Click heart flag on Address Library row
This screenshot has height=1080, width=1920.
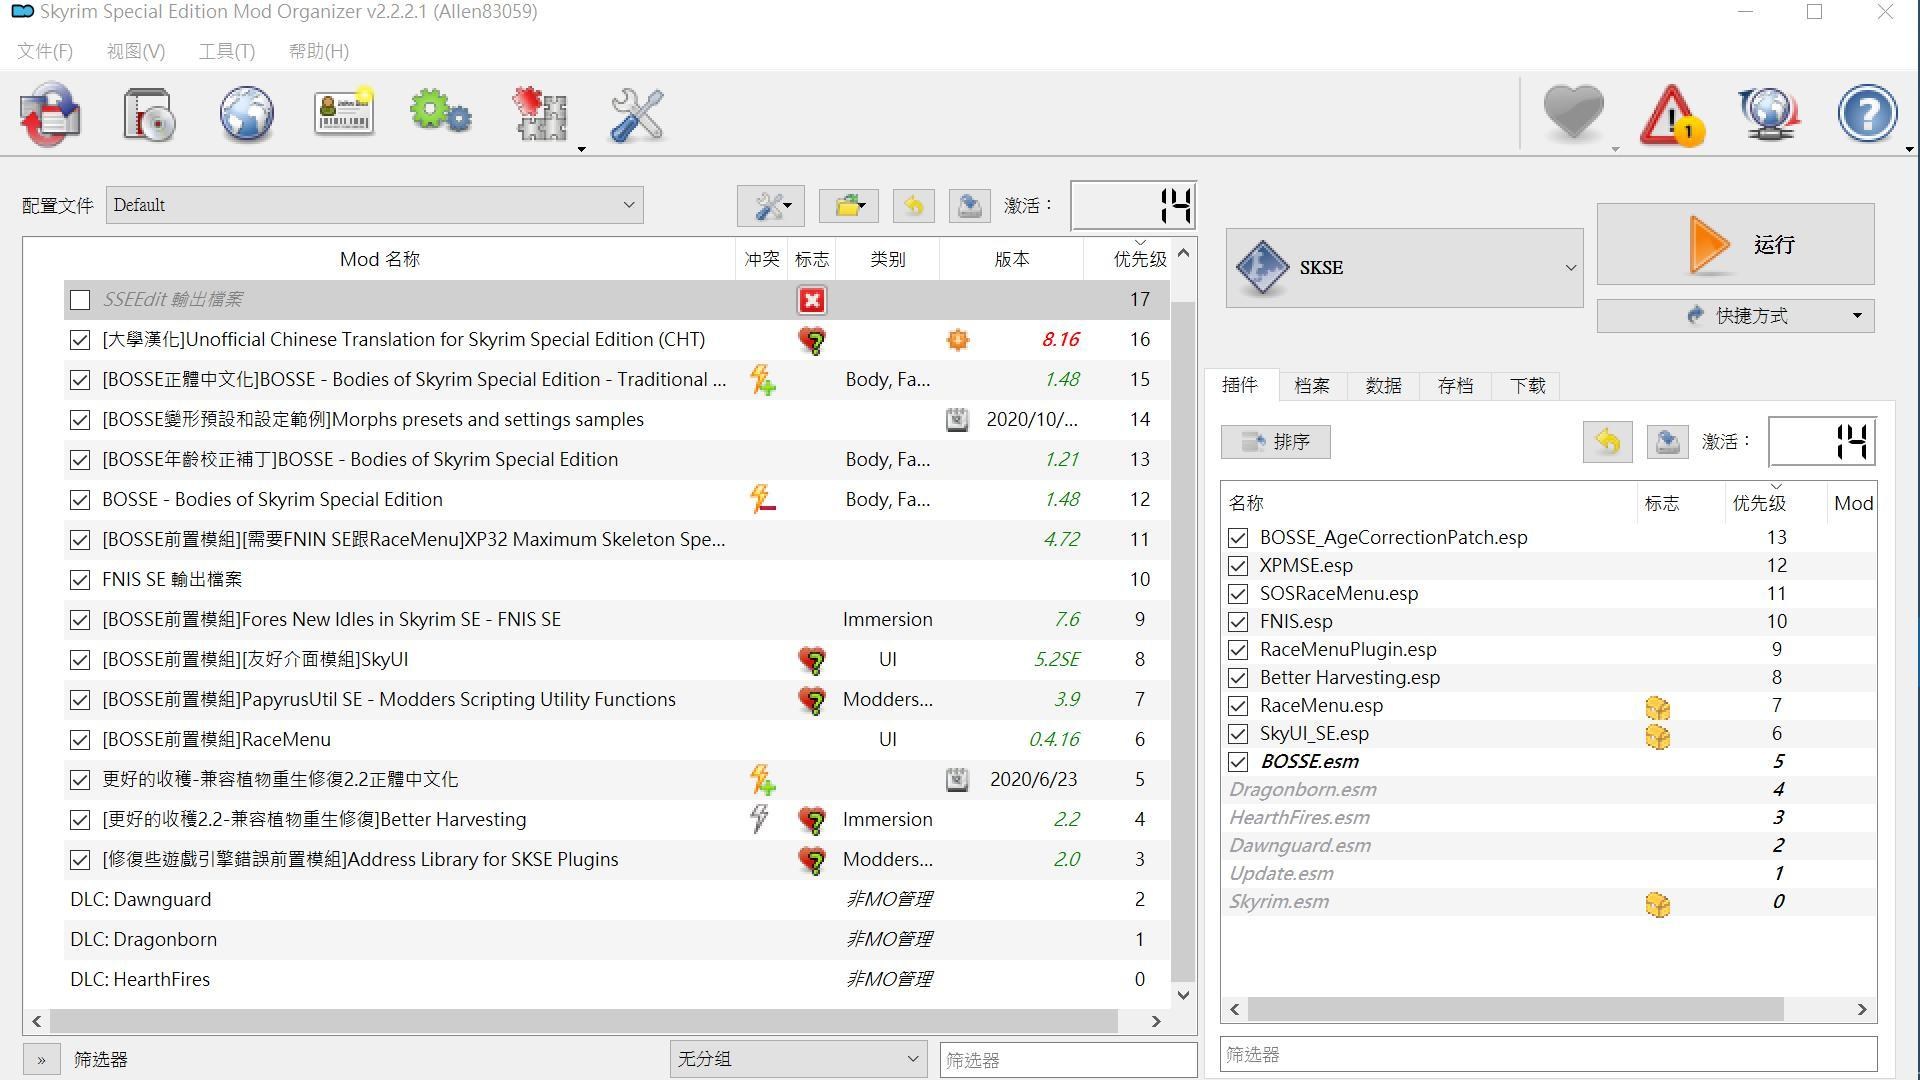click(812, 860)
